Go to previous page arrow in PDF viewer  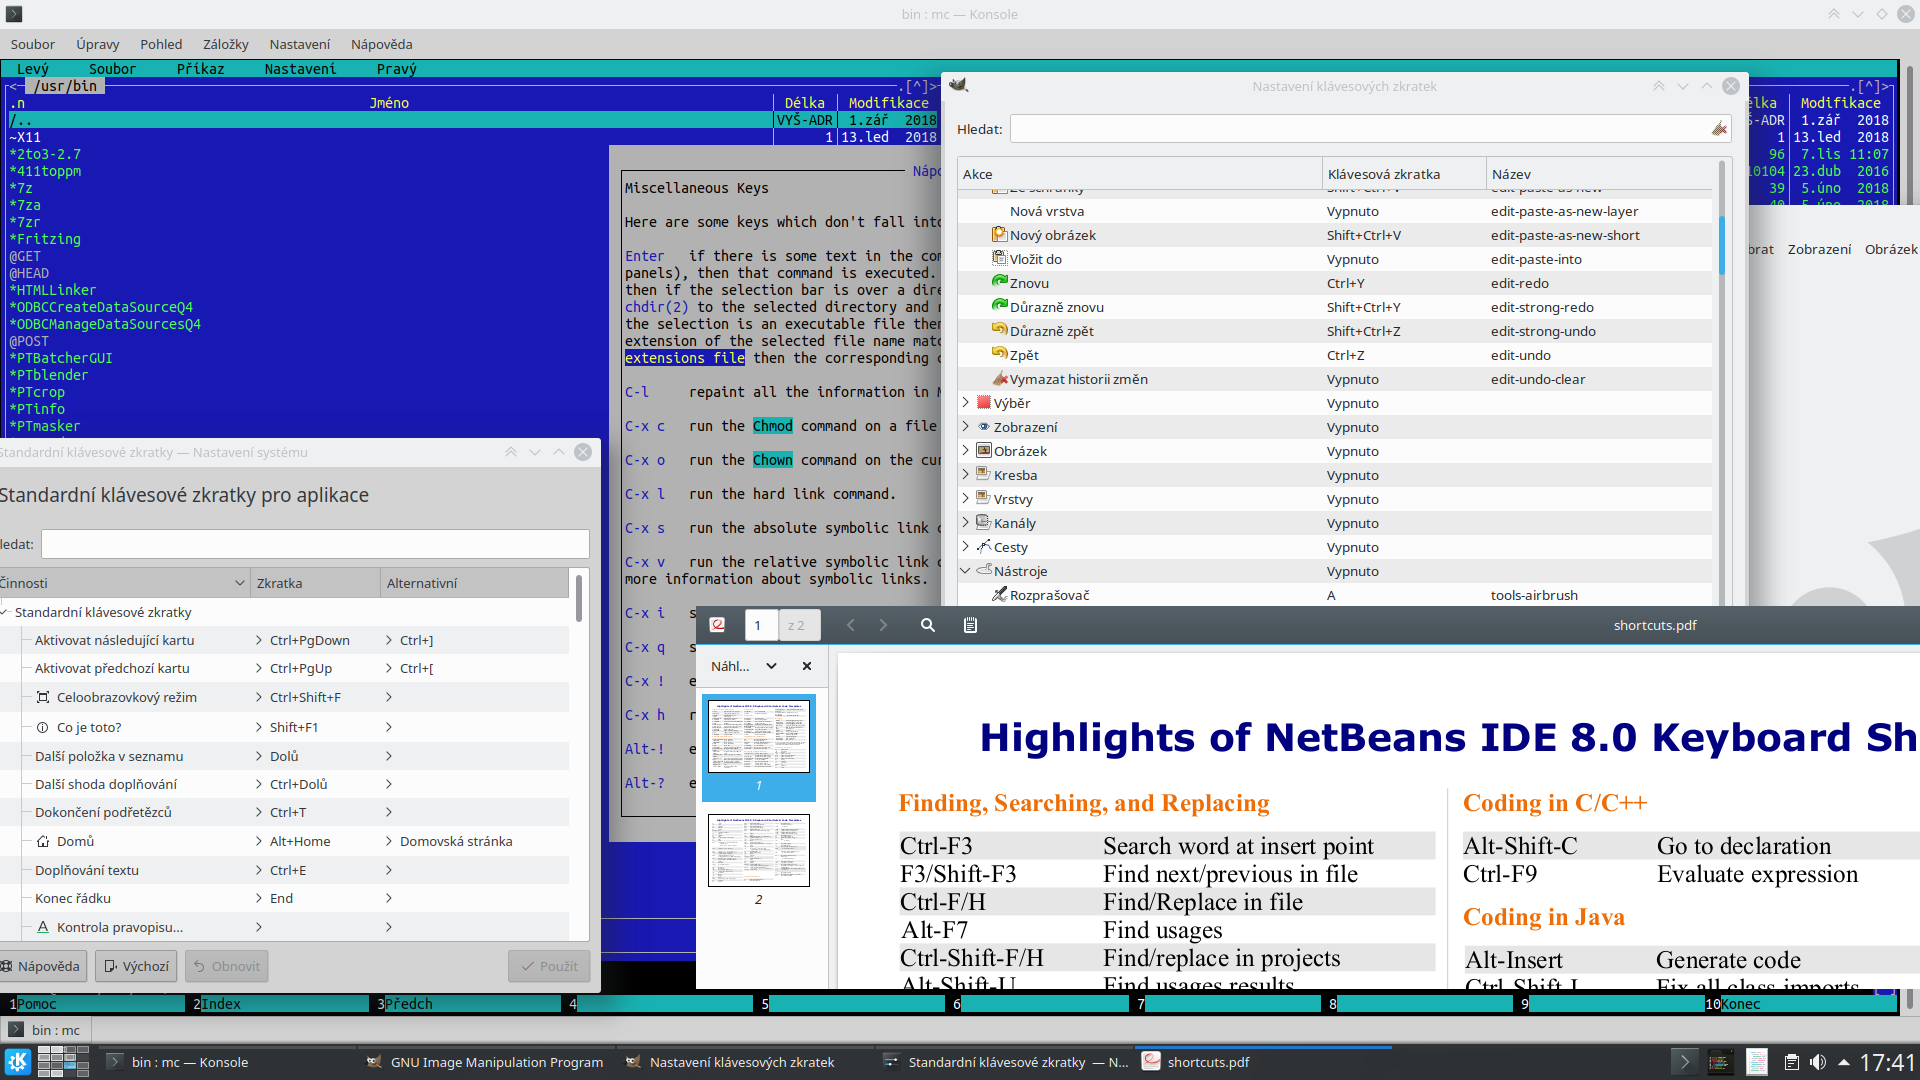point(851,625)
